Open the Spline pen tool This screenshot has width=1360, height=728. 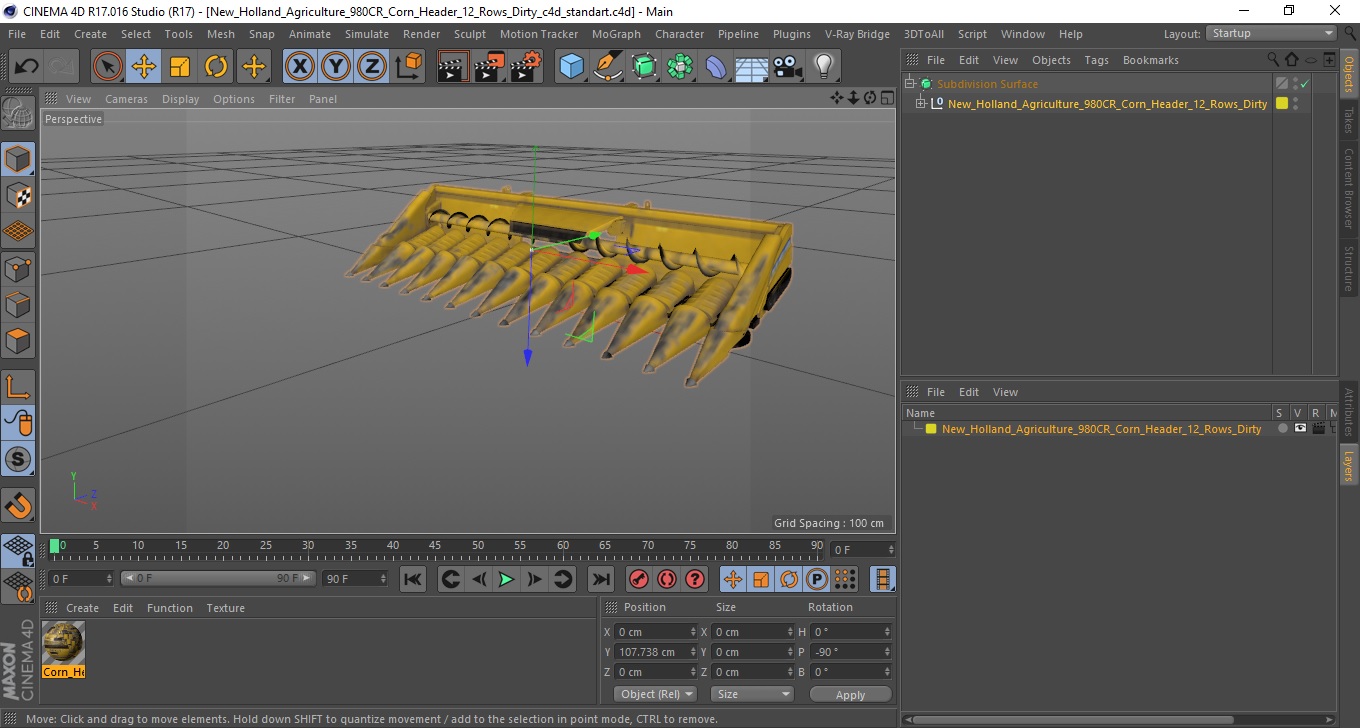tap(608, 67)
